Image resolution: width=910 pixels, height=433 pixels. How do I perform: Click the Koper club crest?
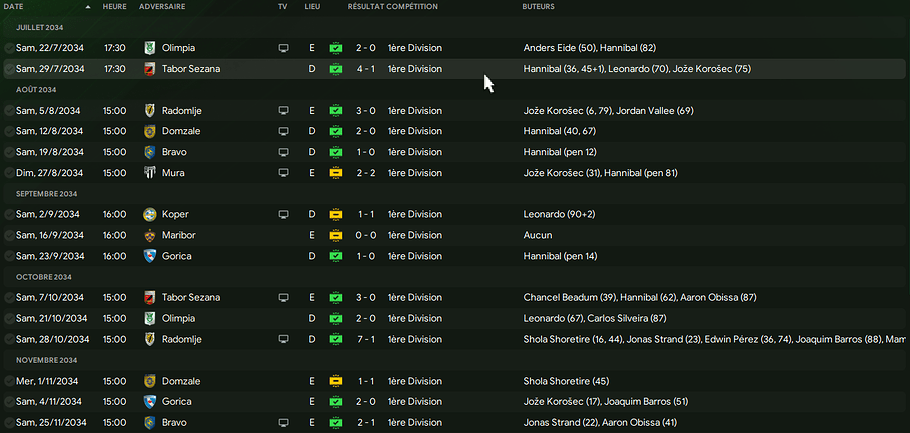pyautogui.click(x=150, y=214)
